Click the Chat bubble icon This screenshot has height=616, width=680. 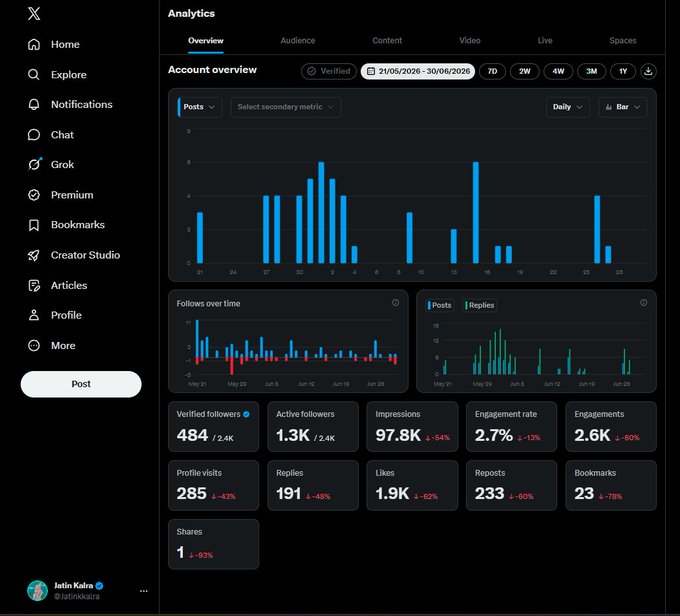point(34,135)
